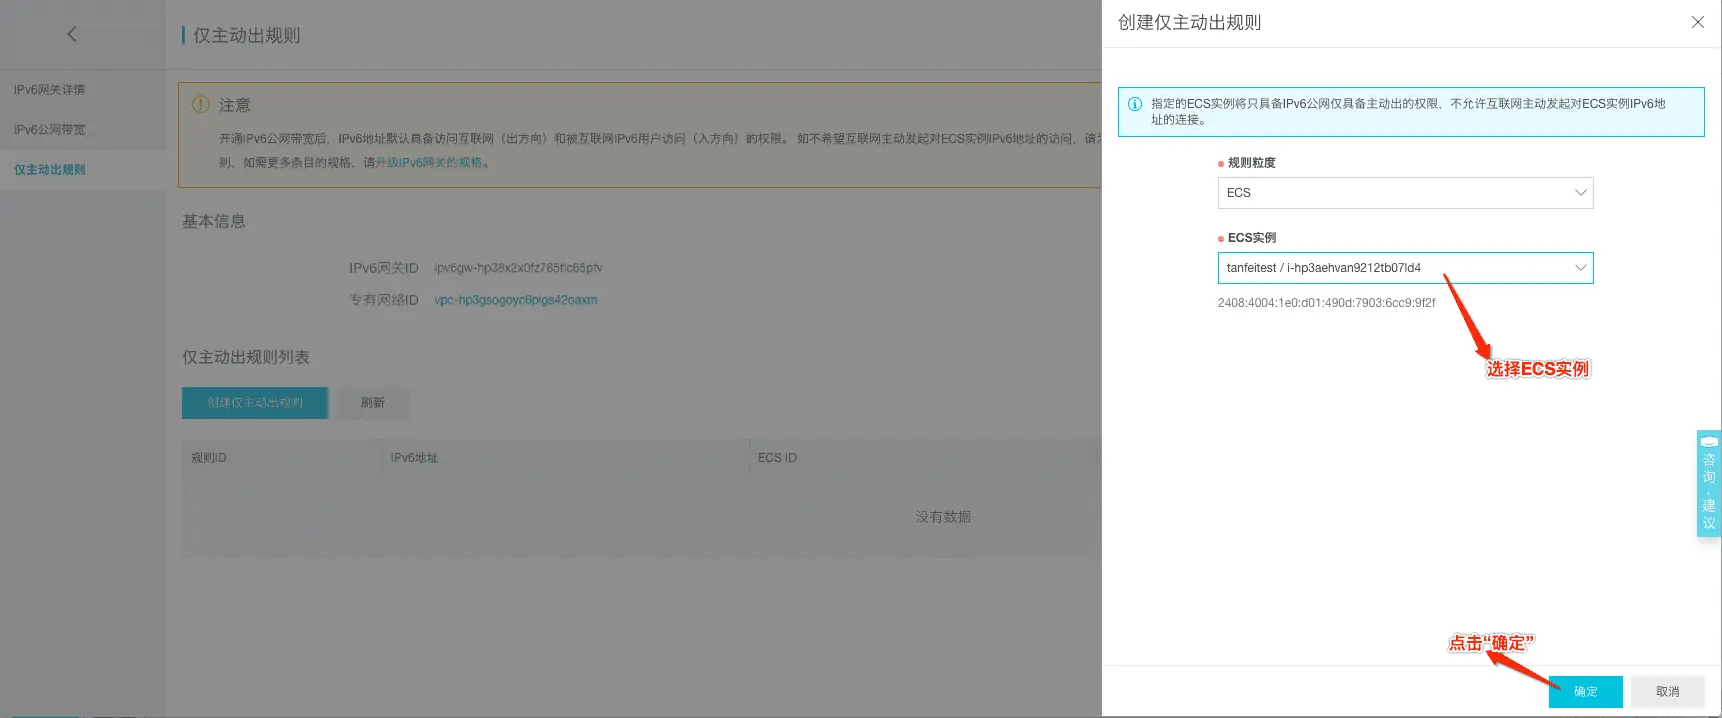Click the ECS实例 field label

click(1252, 238)
